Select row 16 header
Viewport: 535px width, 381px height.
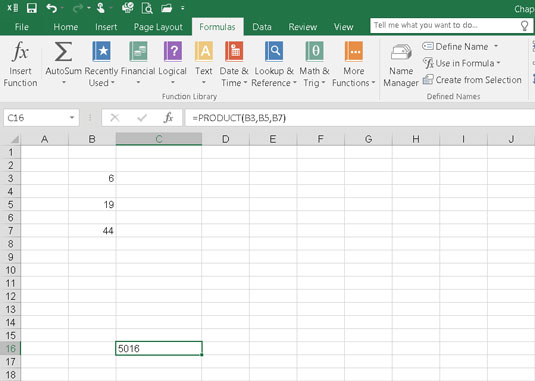[x=11, y=349]
